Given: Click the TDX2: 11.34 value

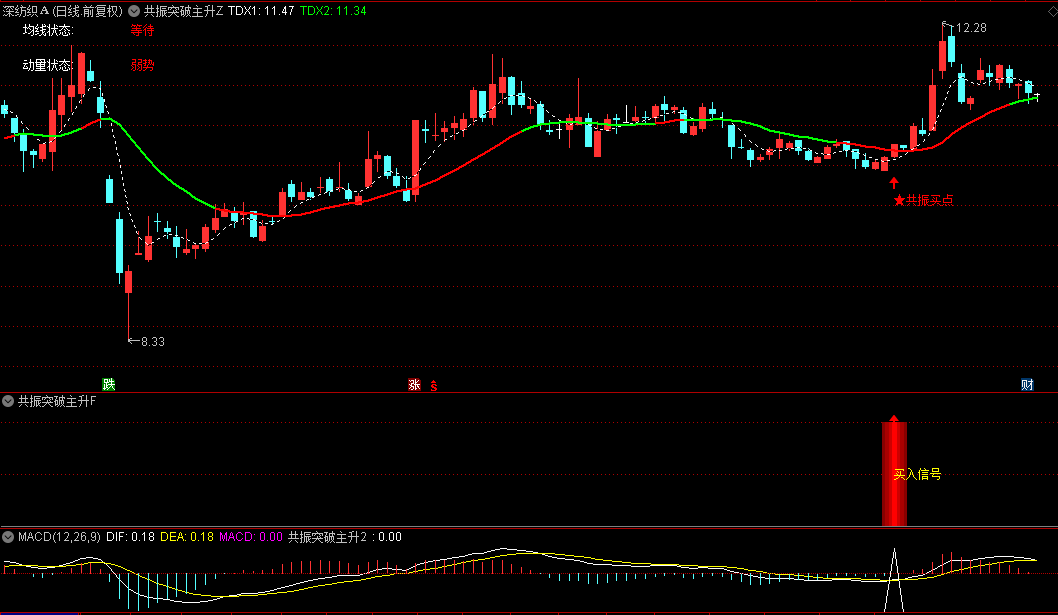Looking at the screenshot, I should tap(333, 11).
